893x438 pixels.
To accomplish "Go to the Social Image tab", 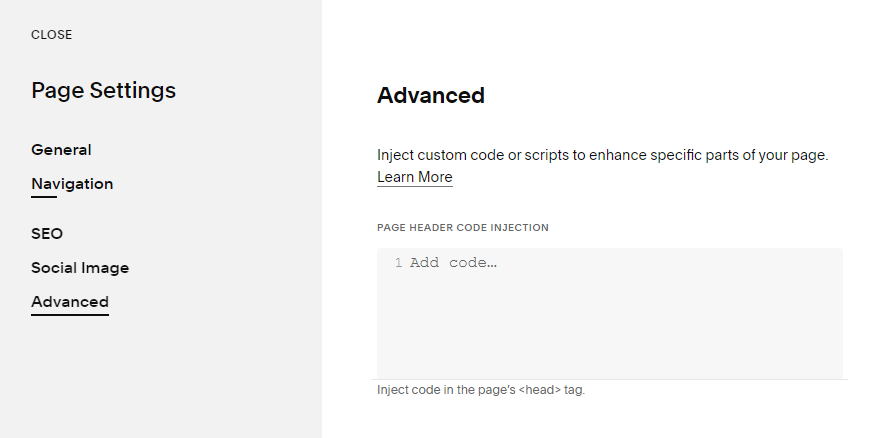I will click(x=80, y=268).
